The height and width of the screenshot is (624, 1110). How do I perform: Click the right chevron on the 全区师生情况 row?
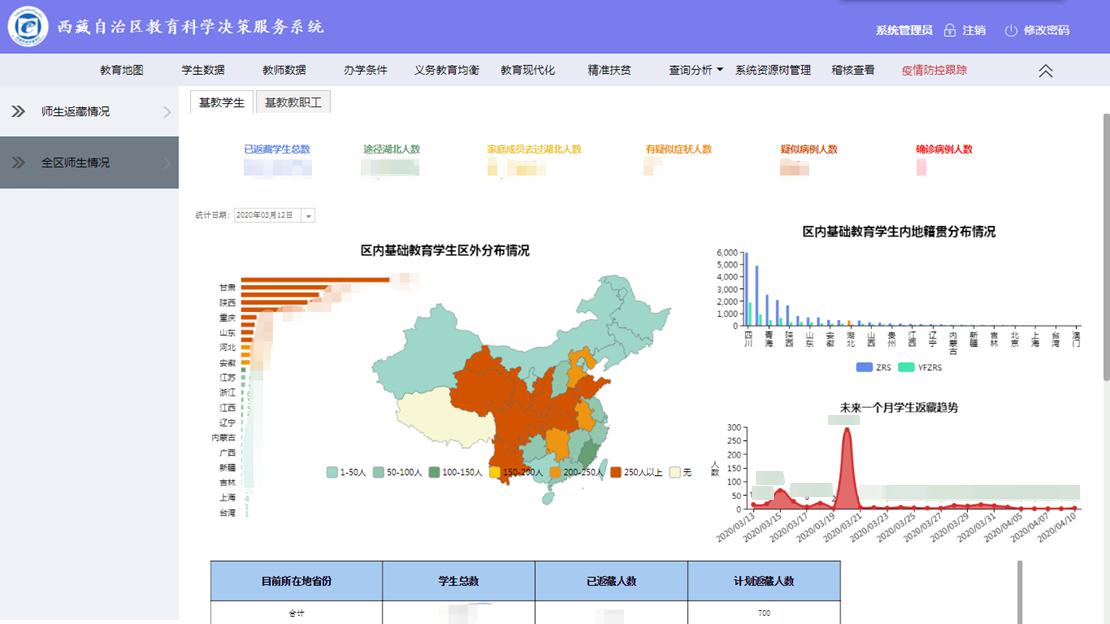(x=167, y=163)
